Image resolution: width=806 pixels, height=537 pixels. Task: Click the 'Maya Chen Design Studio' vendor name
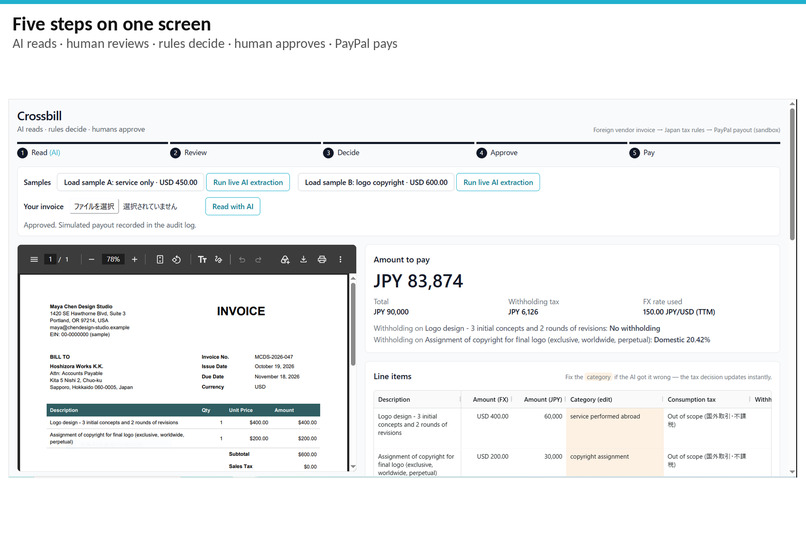click(x=81, y=306)
